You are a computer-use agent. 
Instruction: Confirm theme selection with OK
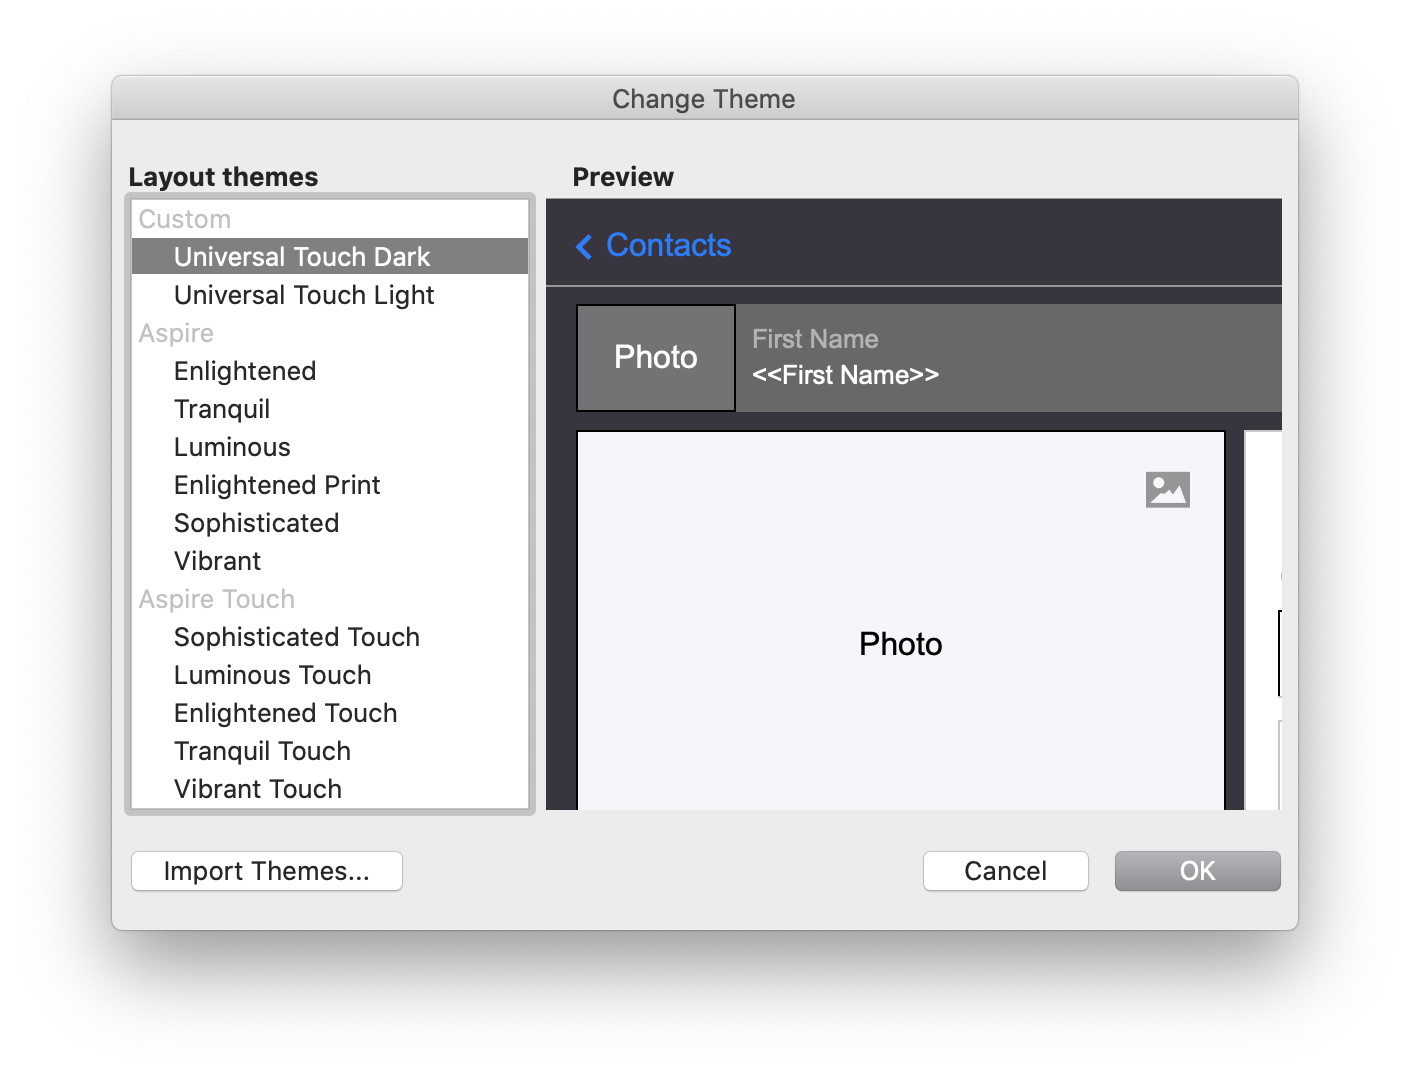[x=1197, y=871]
